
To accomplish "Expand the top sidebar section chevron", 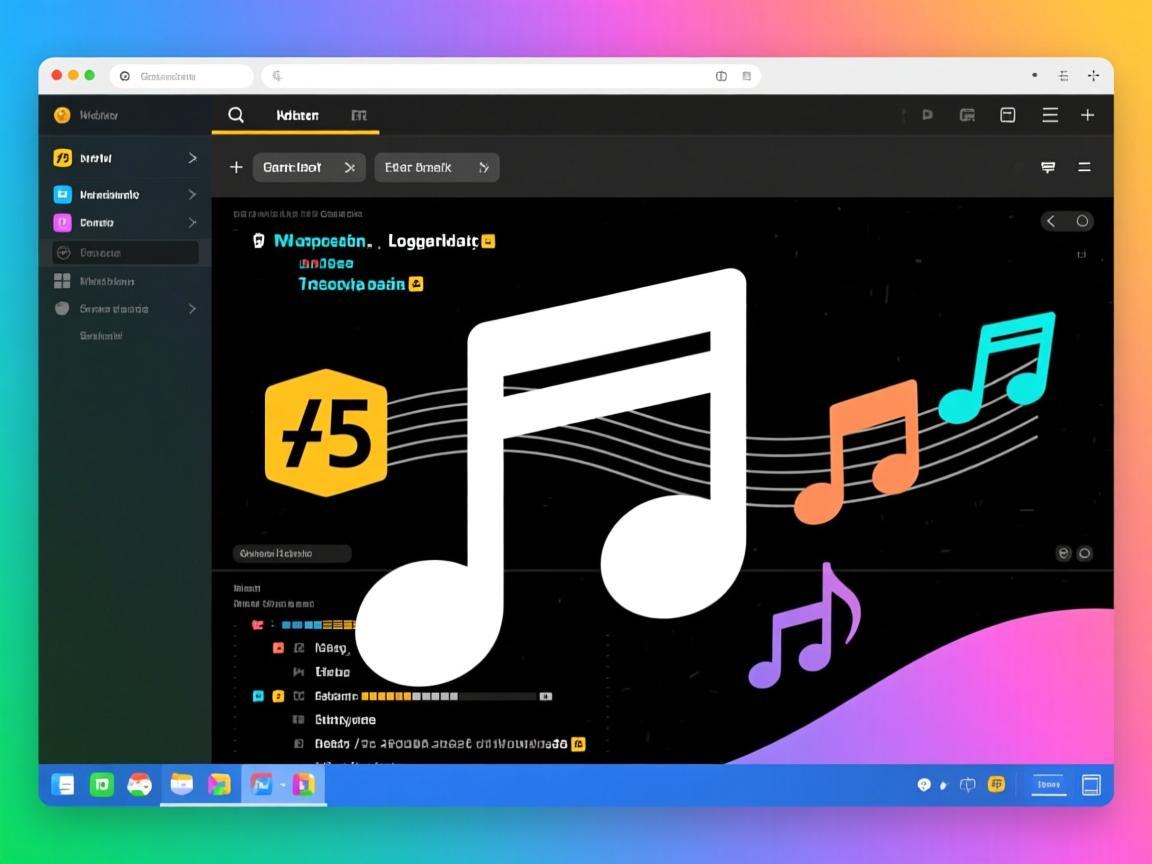I will [191, 157].
